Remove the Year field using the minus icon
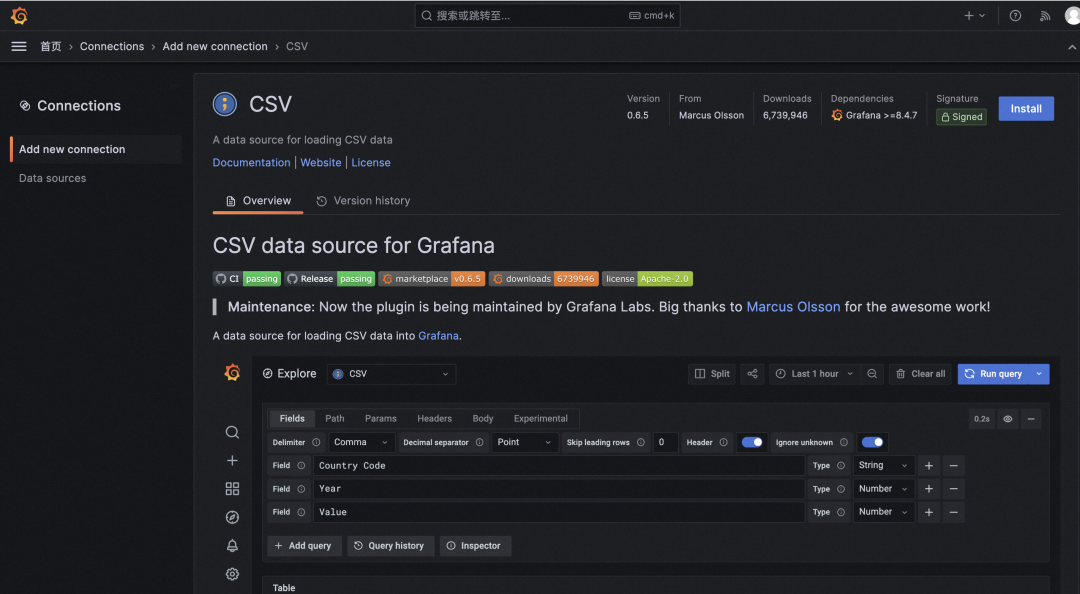 pos(953,488)
